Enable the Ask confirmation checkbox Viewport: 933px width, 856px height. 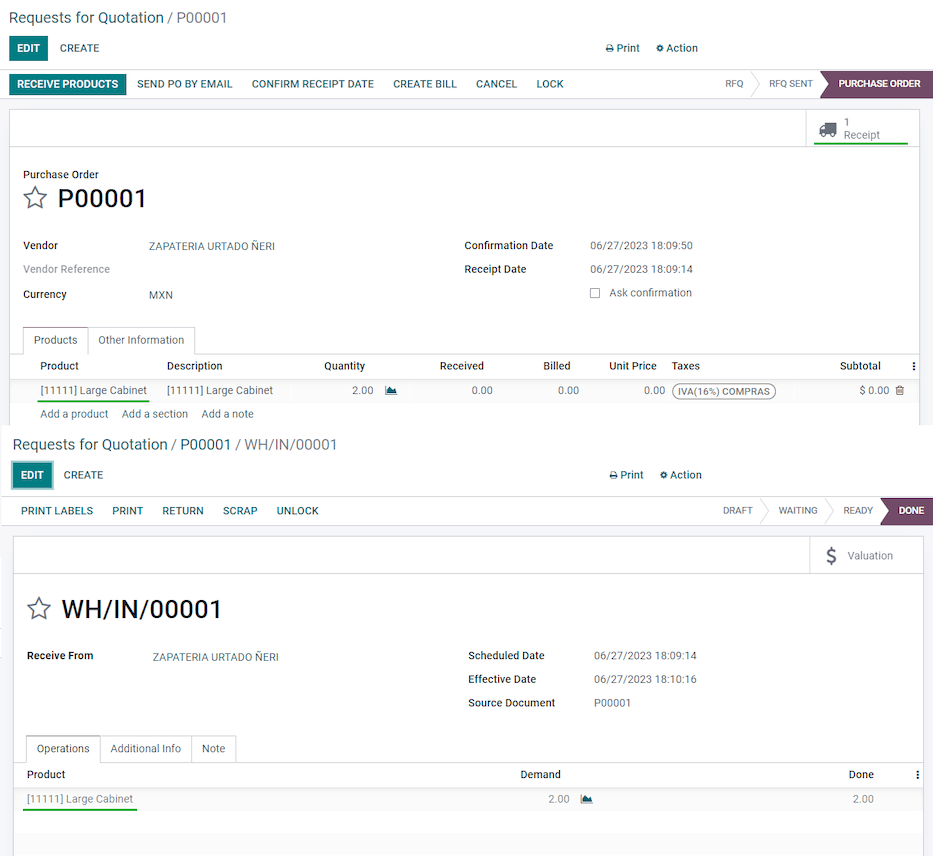[595, 293]
